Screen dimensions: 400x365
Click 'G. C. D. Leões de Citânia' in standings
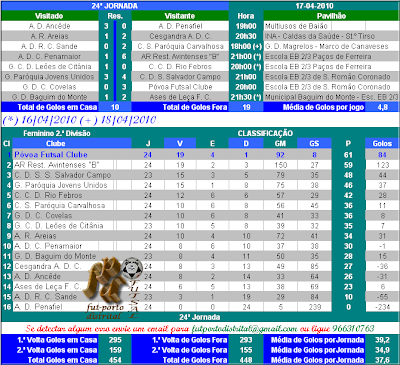pyautogui.click(x=59, y=226)
